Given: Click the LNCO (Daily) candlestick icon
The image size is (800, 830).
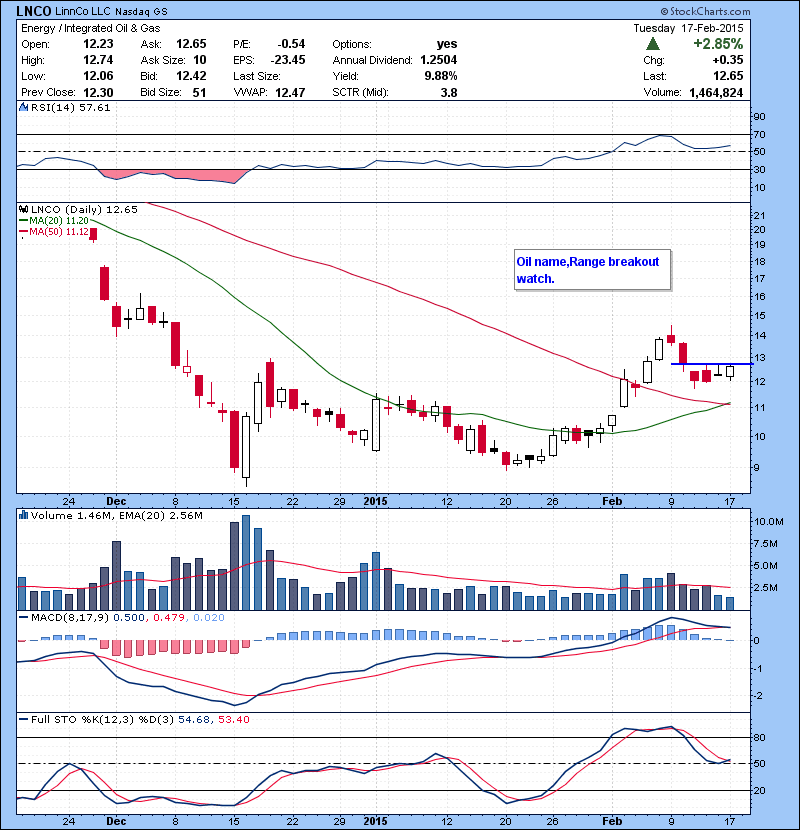Looking at the screenshot, I should [x=23, y=209].
